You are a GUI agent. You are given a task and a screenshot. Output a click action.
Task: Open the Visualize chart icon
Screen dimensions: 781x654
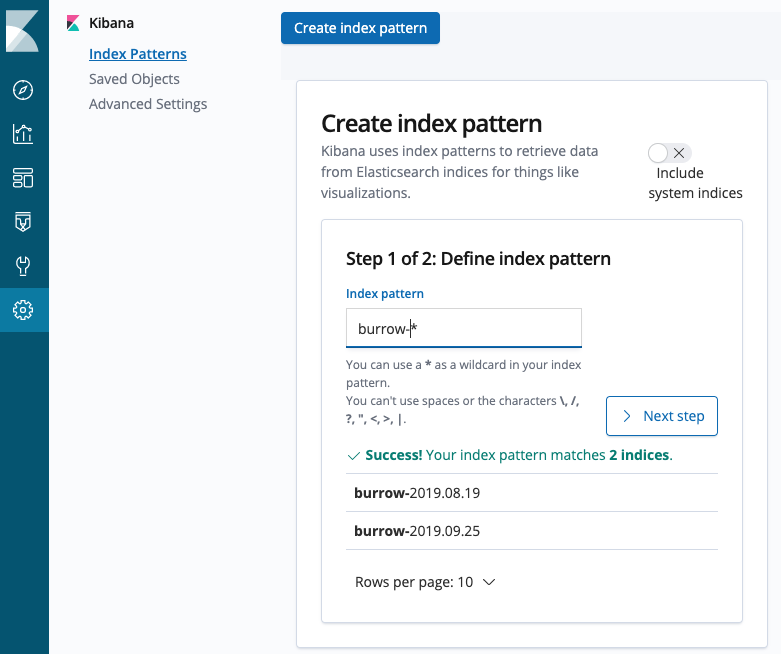[23, 134]
